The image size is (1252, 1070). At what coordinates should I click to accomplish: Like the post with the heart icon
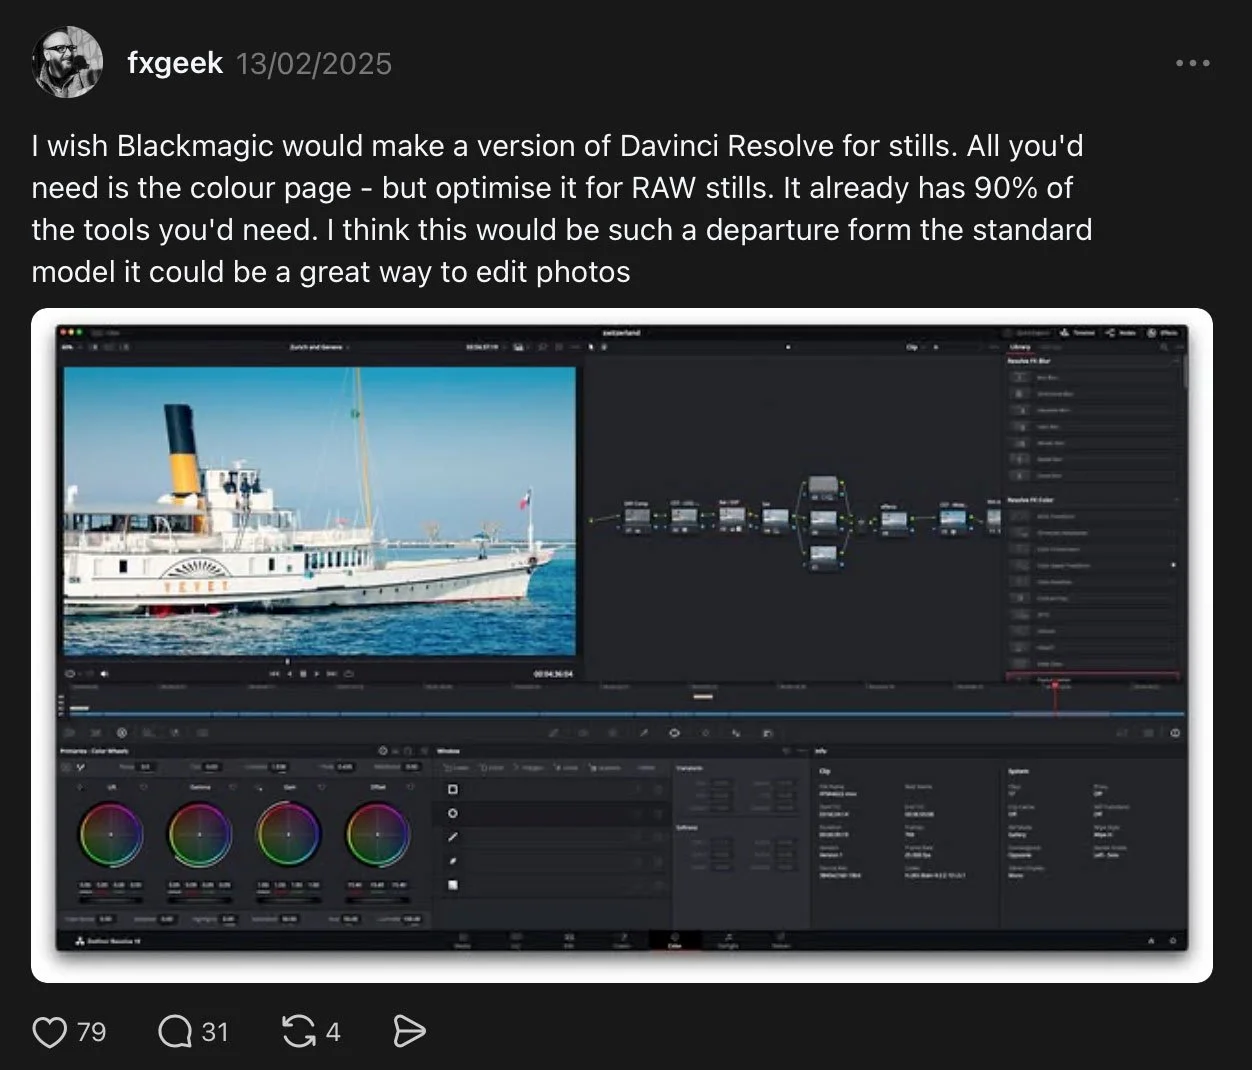coord(50,1031)
